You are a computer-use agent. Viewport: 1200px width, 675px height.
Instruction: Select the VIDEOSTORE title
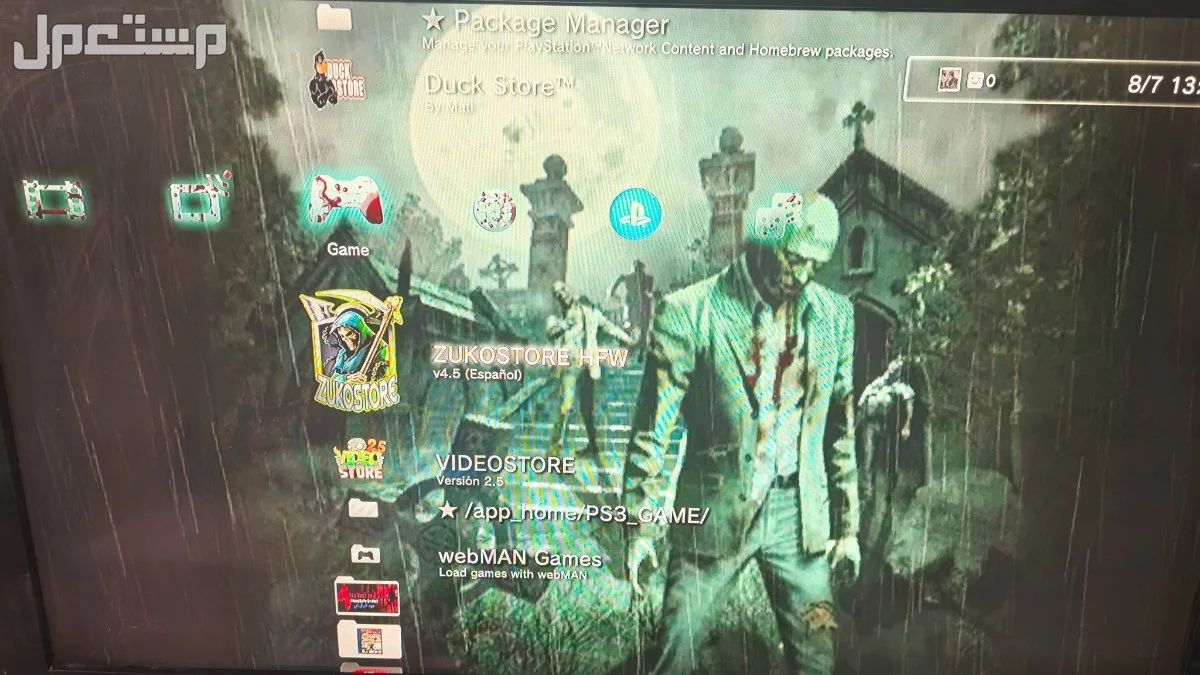[505, 465]
